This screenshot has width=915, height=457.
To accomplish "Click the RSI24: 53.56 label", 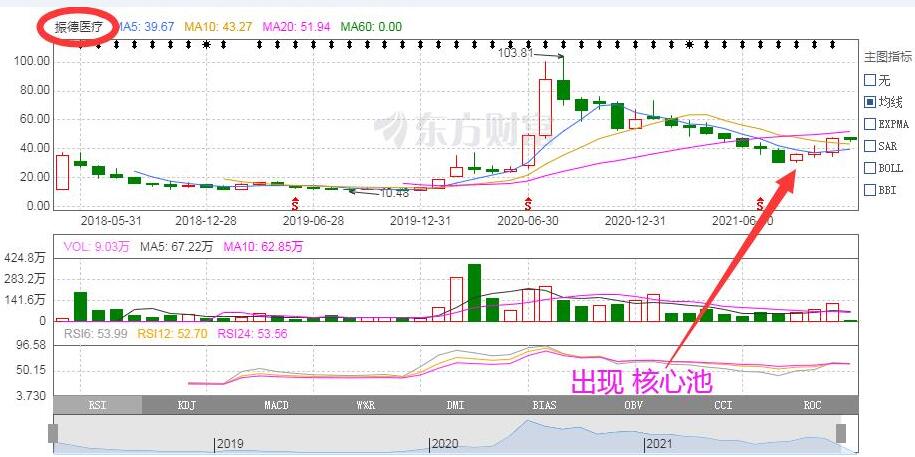I will [252, 334].
